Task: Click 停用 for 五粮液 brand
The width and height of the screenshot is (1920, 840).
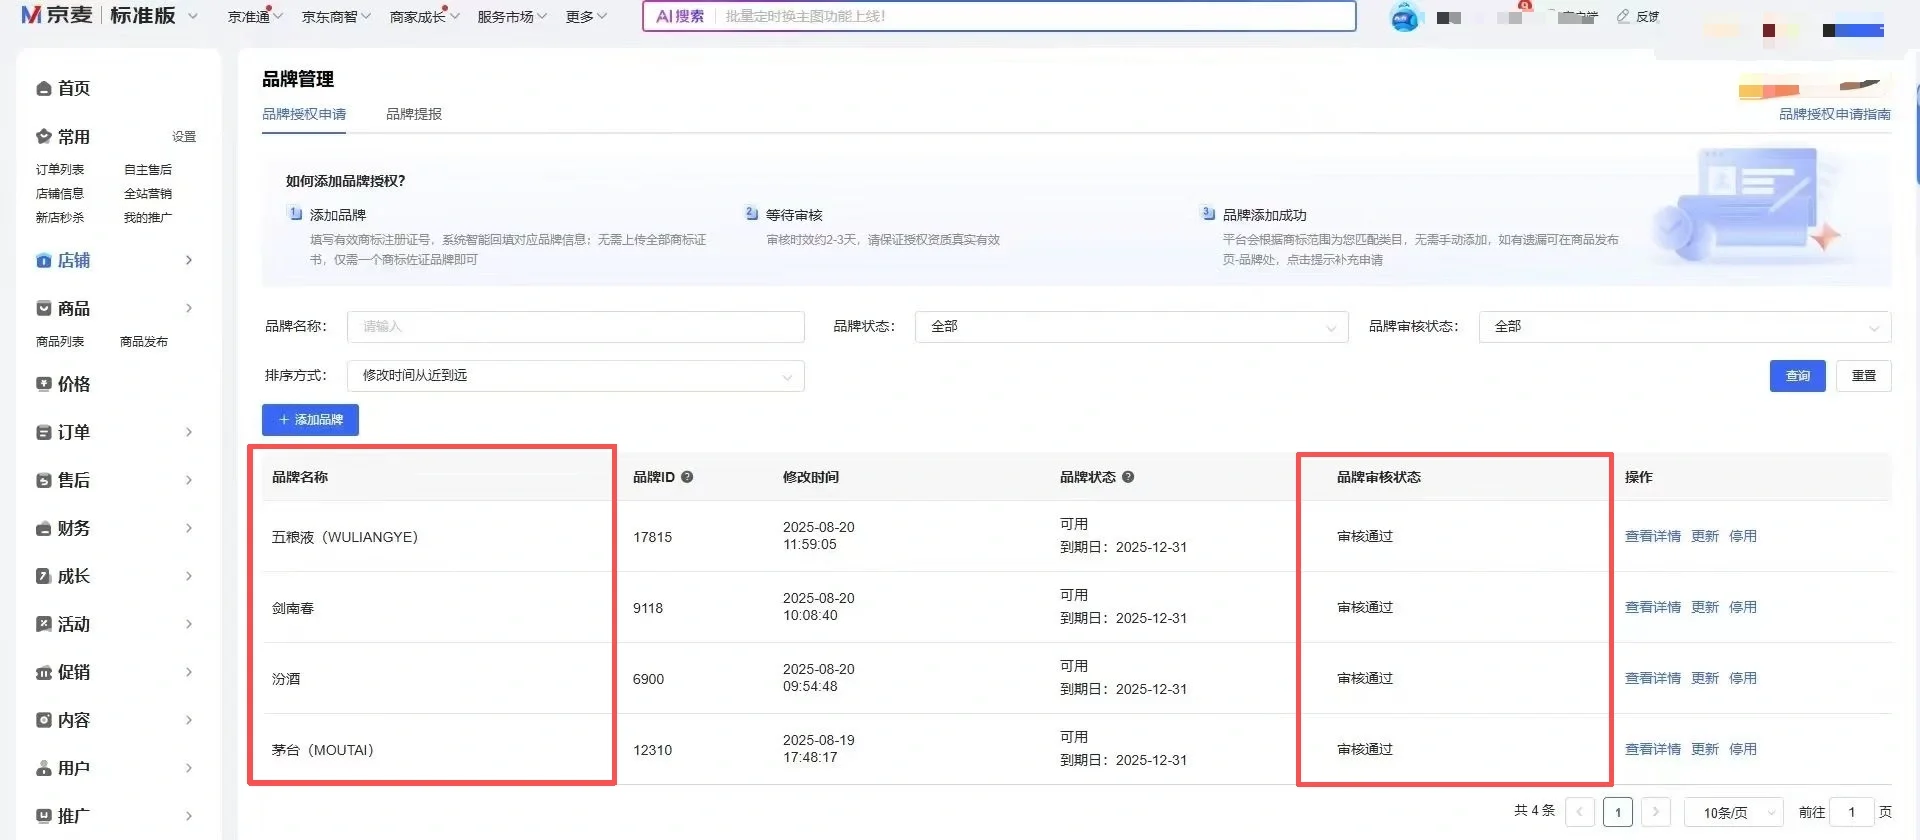Action: click(x=1742, y=536)
